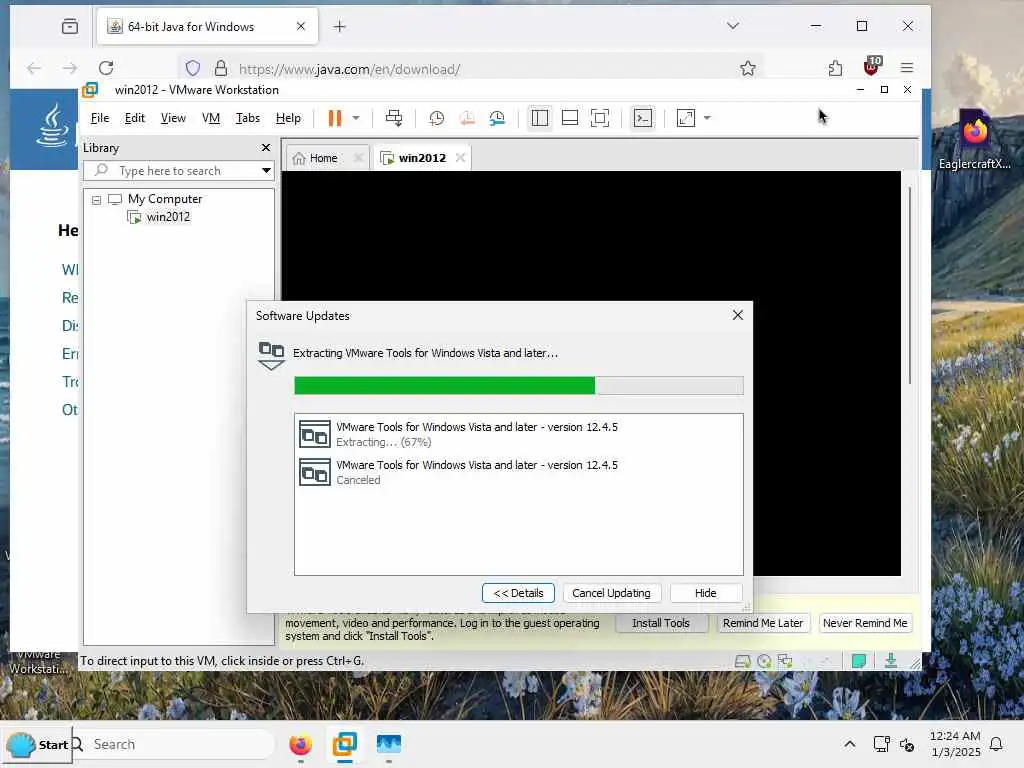1024x768 pixels.
Task: Click Install Tools in the reminder bar
Action: tap(661, 623)
